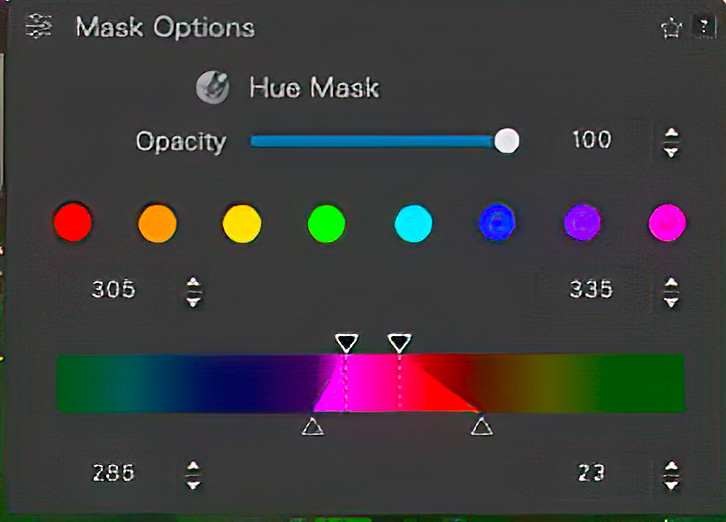The height and width of the screenshot is (522, 726).
Task: Click the 286 falloff stepper arrows
Action: (x=193, y=475)
